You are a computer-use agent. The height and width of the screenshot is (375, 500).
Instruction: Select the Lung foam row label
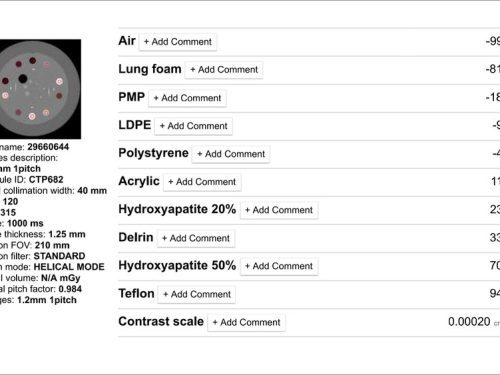coord(150,69)
